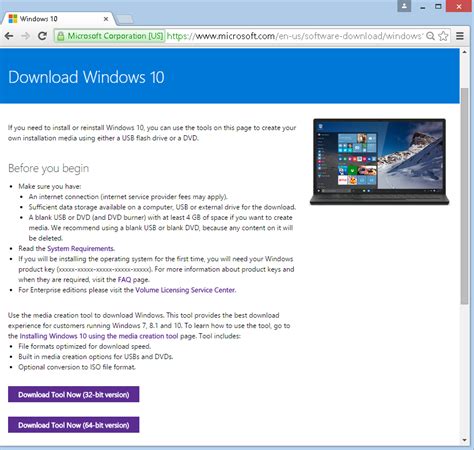Open a new tab button
Screen dimensions: 474x450
coord(125,20)
